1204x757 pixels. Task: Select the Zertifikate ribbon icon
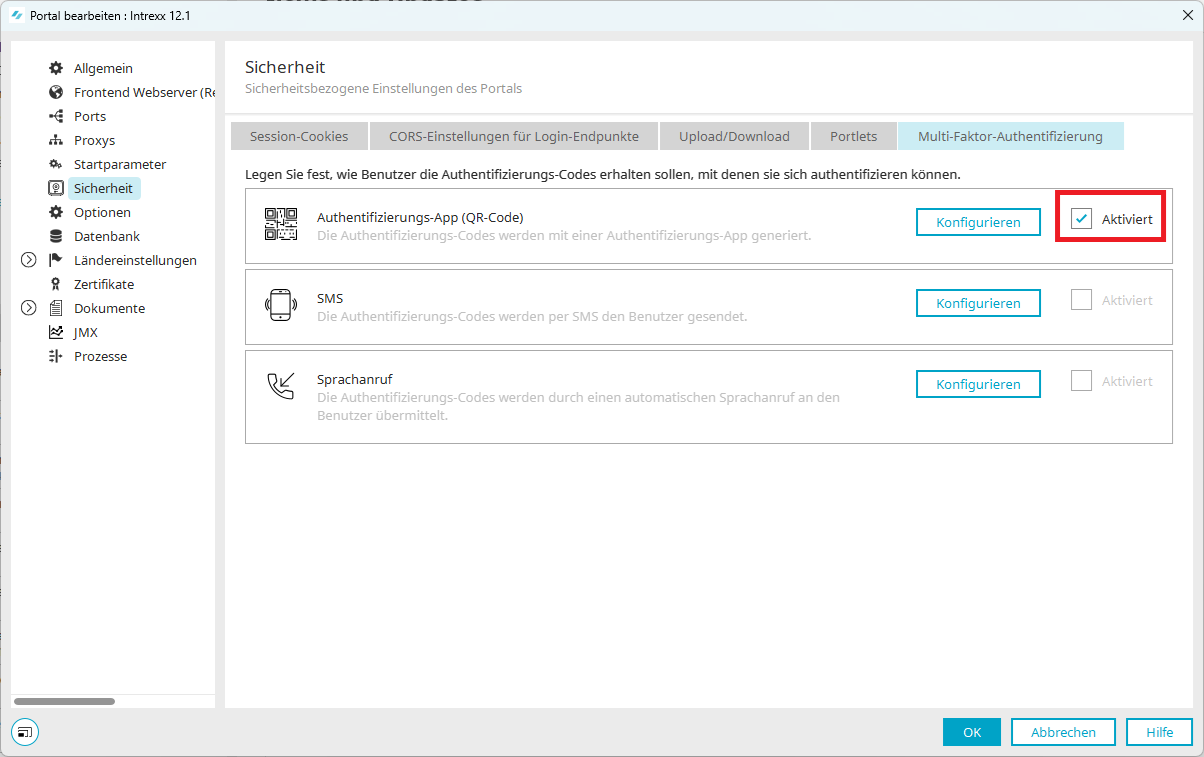56,284
